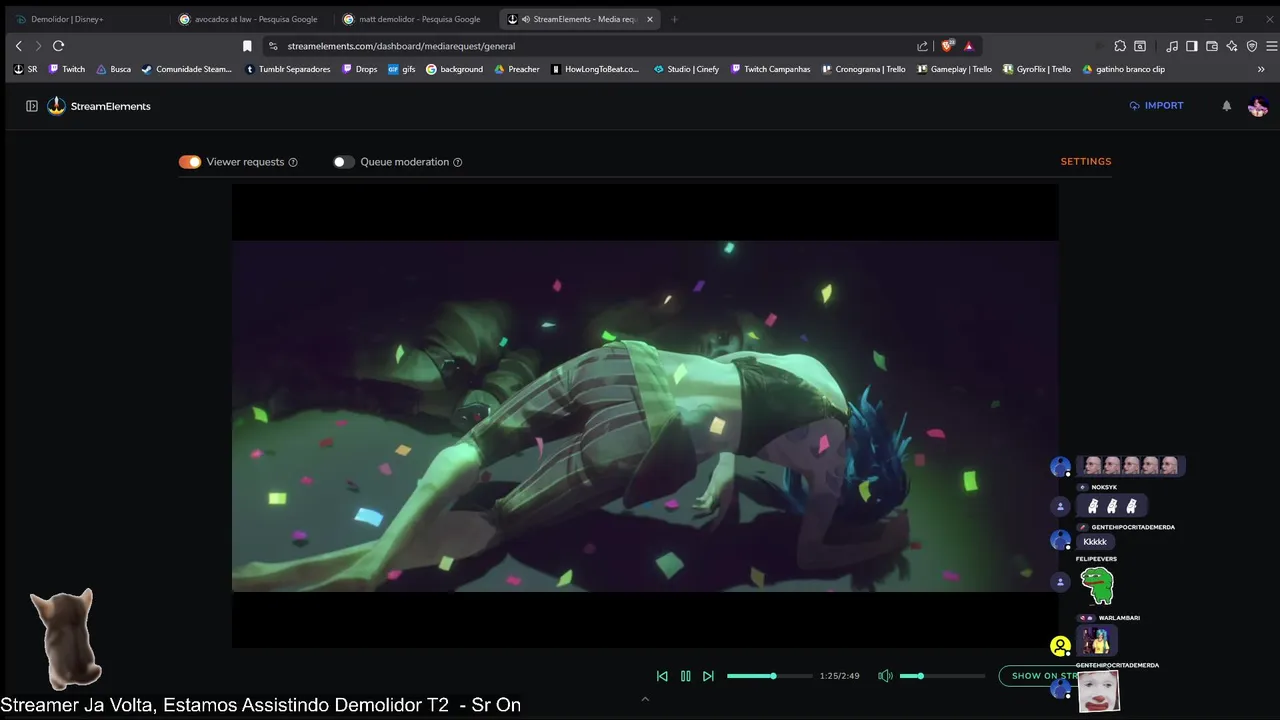Open Cronograma | Trello bookmark
This screenshot has width=1280, height=720.
click(863, 69)
